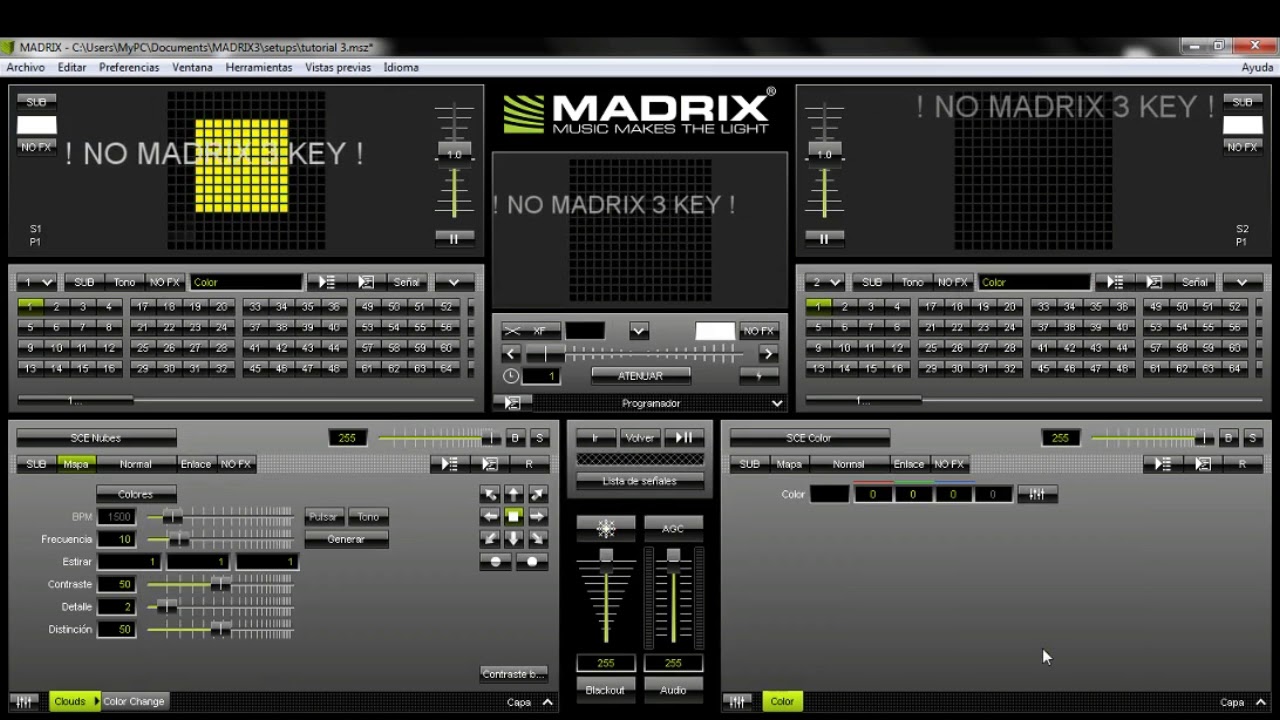This screenshot has width=1280, height=720.
Task: Pause the right preview output
Action: pos(824,239)
